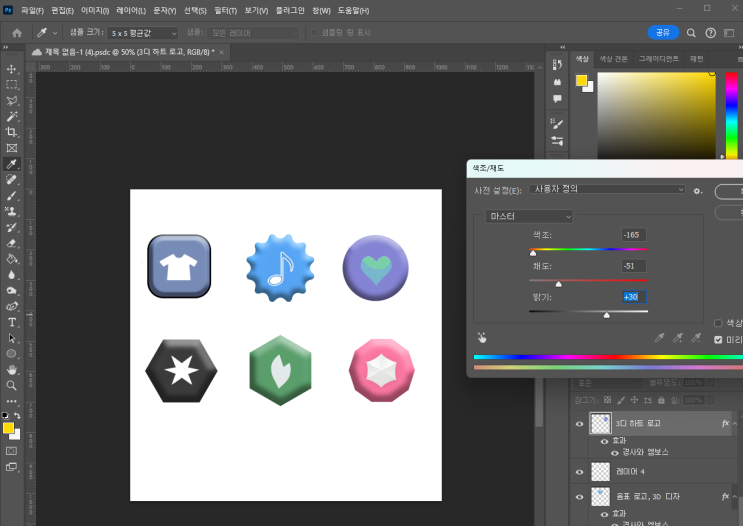The width and height of the screenshot is (743, 526).
Task: Select the Magic Wand tool
Action: (x=12, y=116)
